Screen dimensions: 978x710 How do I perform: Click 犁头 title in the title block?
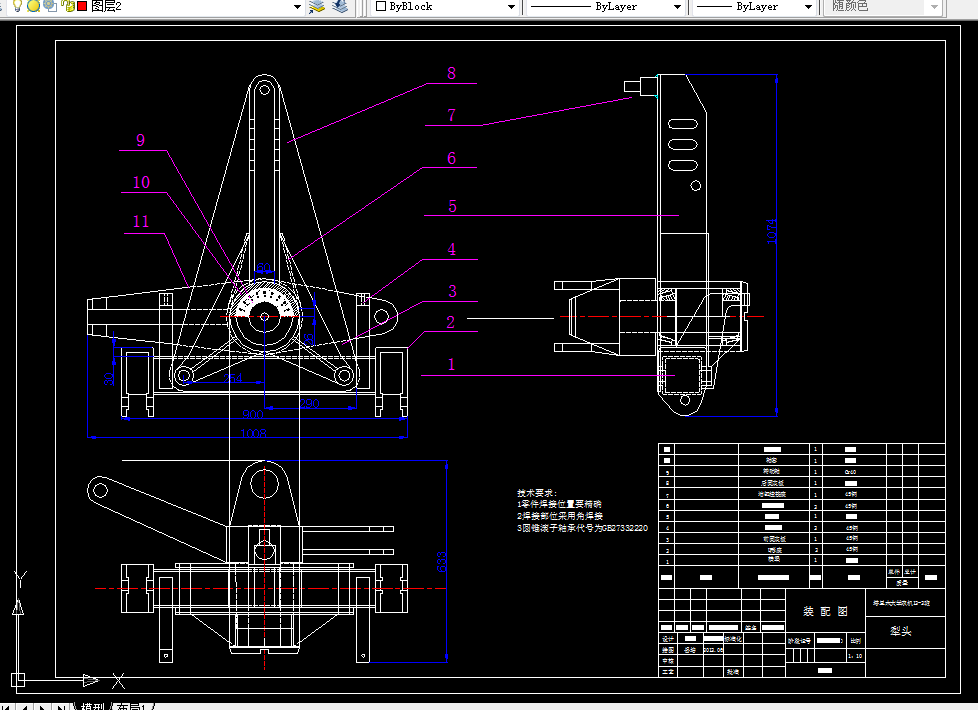pos(901,631)
